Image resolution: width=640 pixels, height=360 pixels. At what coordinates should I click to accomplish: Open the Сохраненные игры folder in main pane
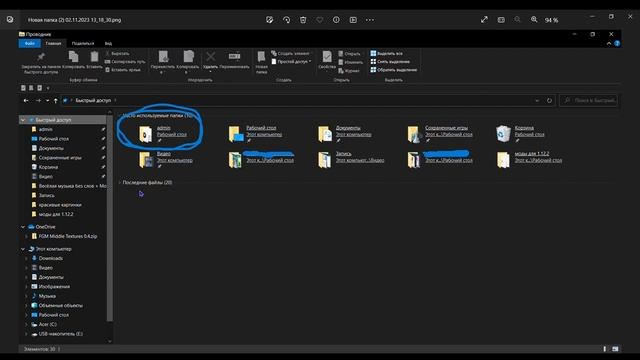point(440,133)
